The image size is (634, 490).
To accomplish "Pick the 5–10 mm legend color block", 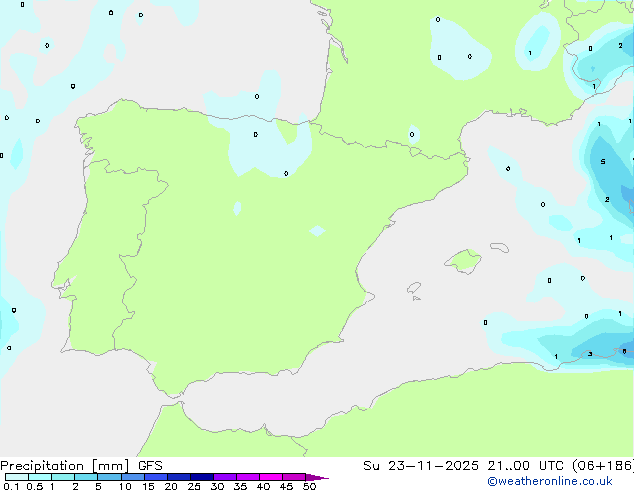I will click(109, 477).
